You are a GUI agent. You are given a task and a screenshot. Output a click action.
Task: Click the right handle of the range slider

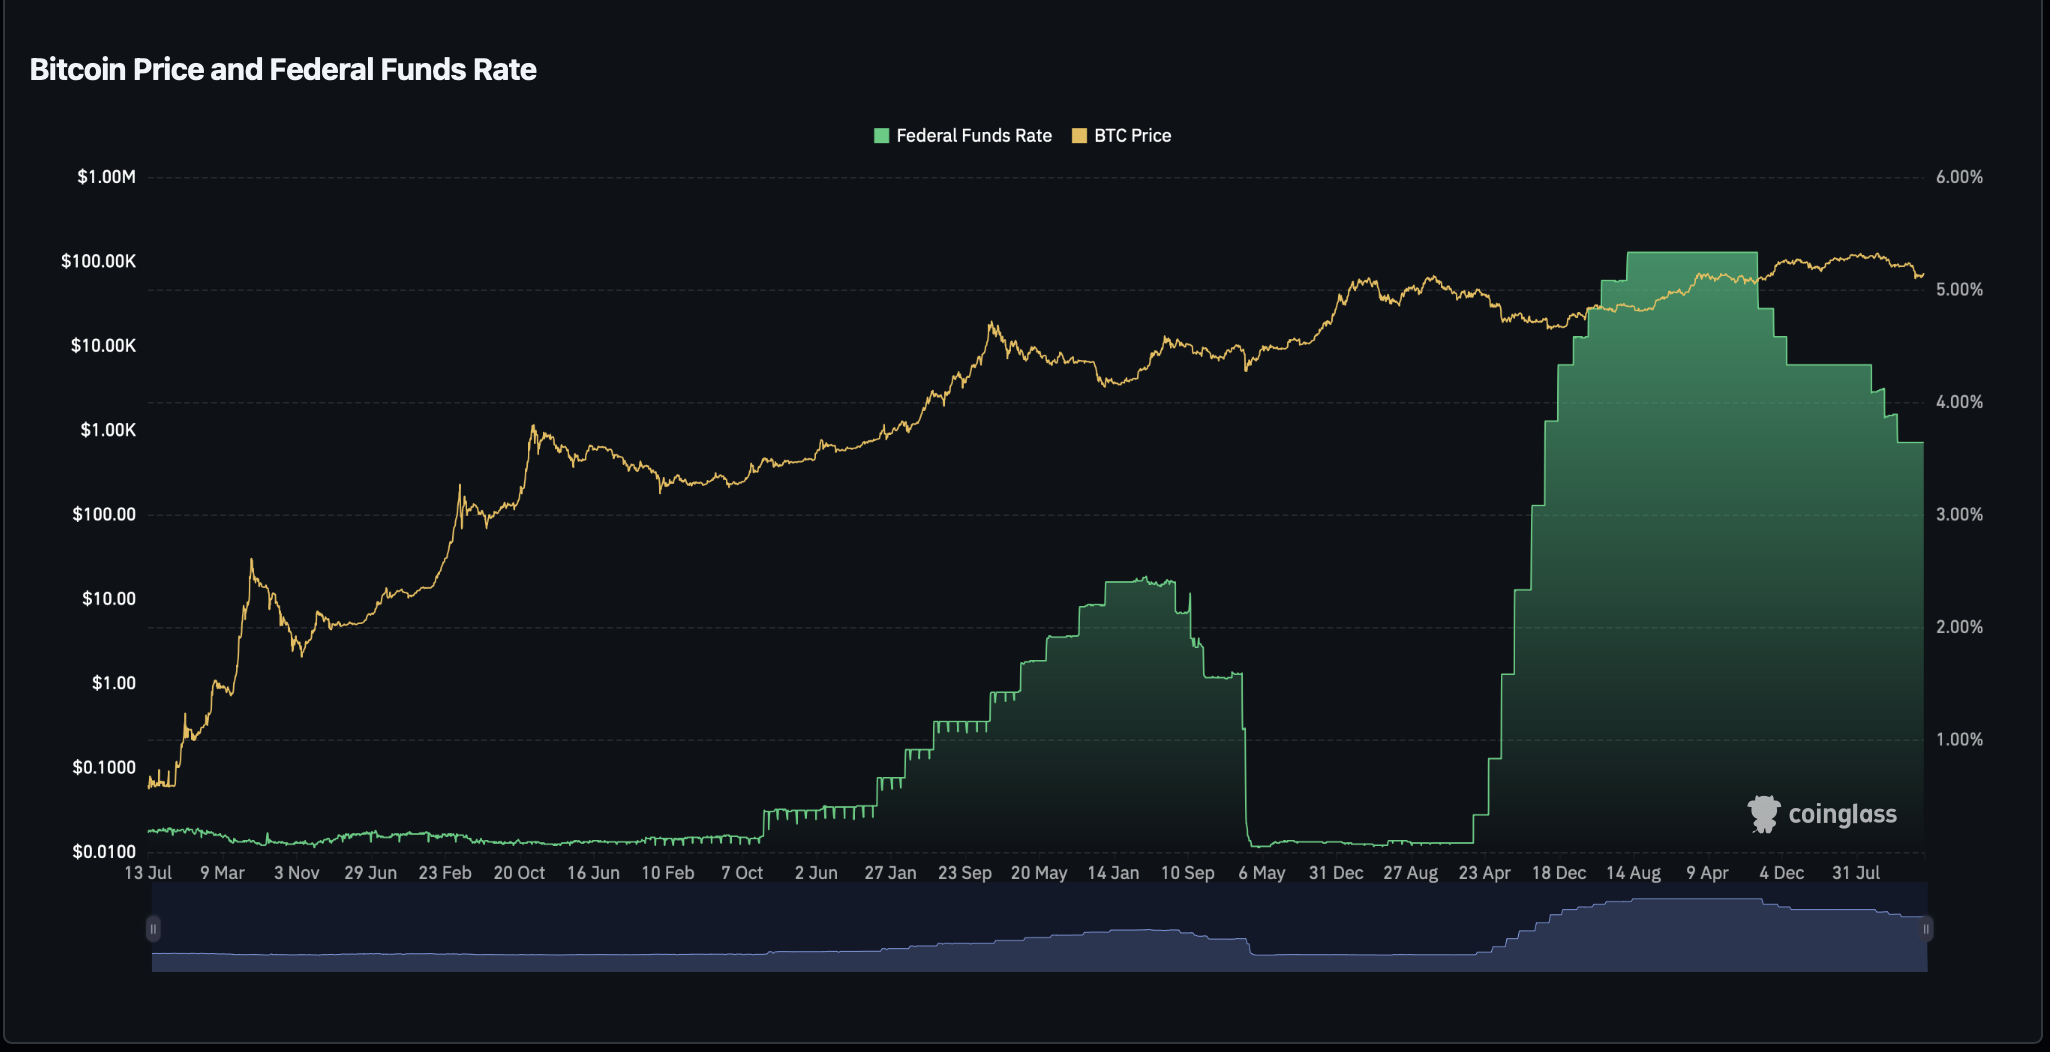coord(1926,929)
